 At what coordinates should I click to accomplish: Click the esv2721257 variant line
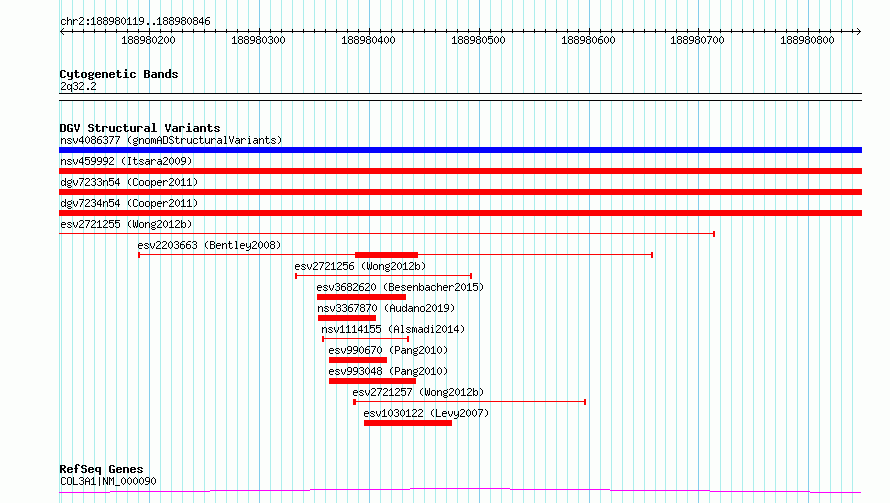[469, 402]
